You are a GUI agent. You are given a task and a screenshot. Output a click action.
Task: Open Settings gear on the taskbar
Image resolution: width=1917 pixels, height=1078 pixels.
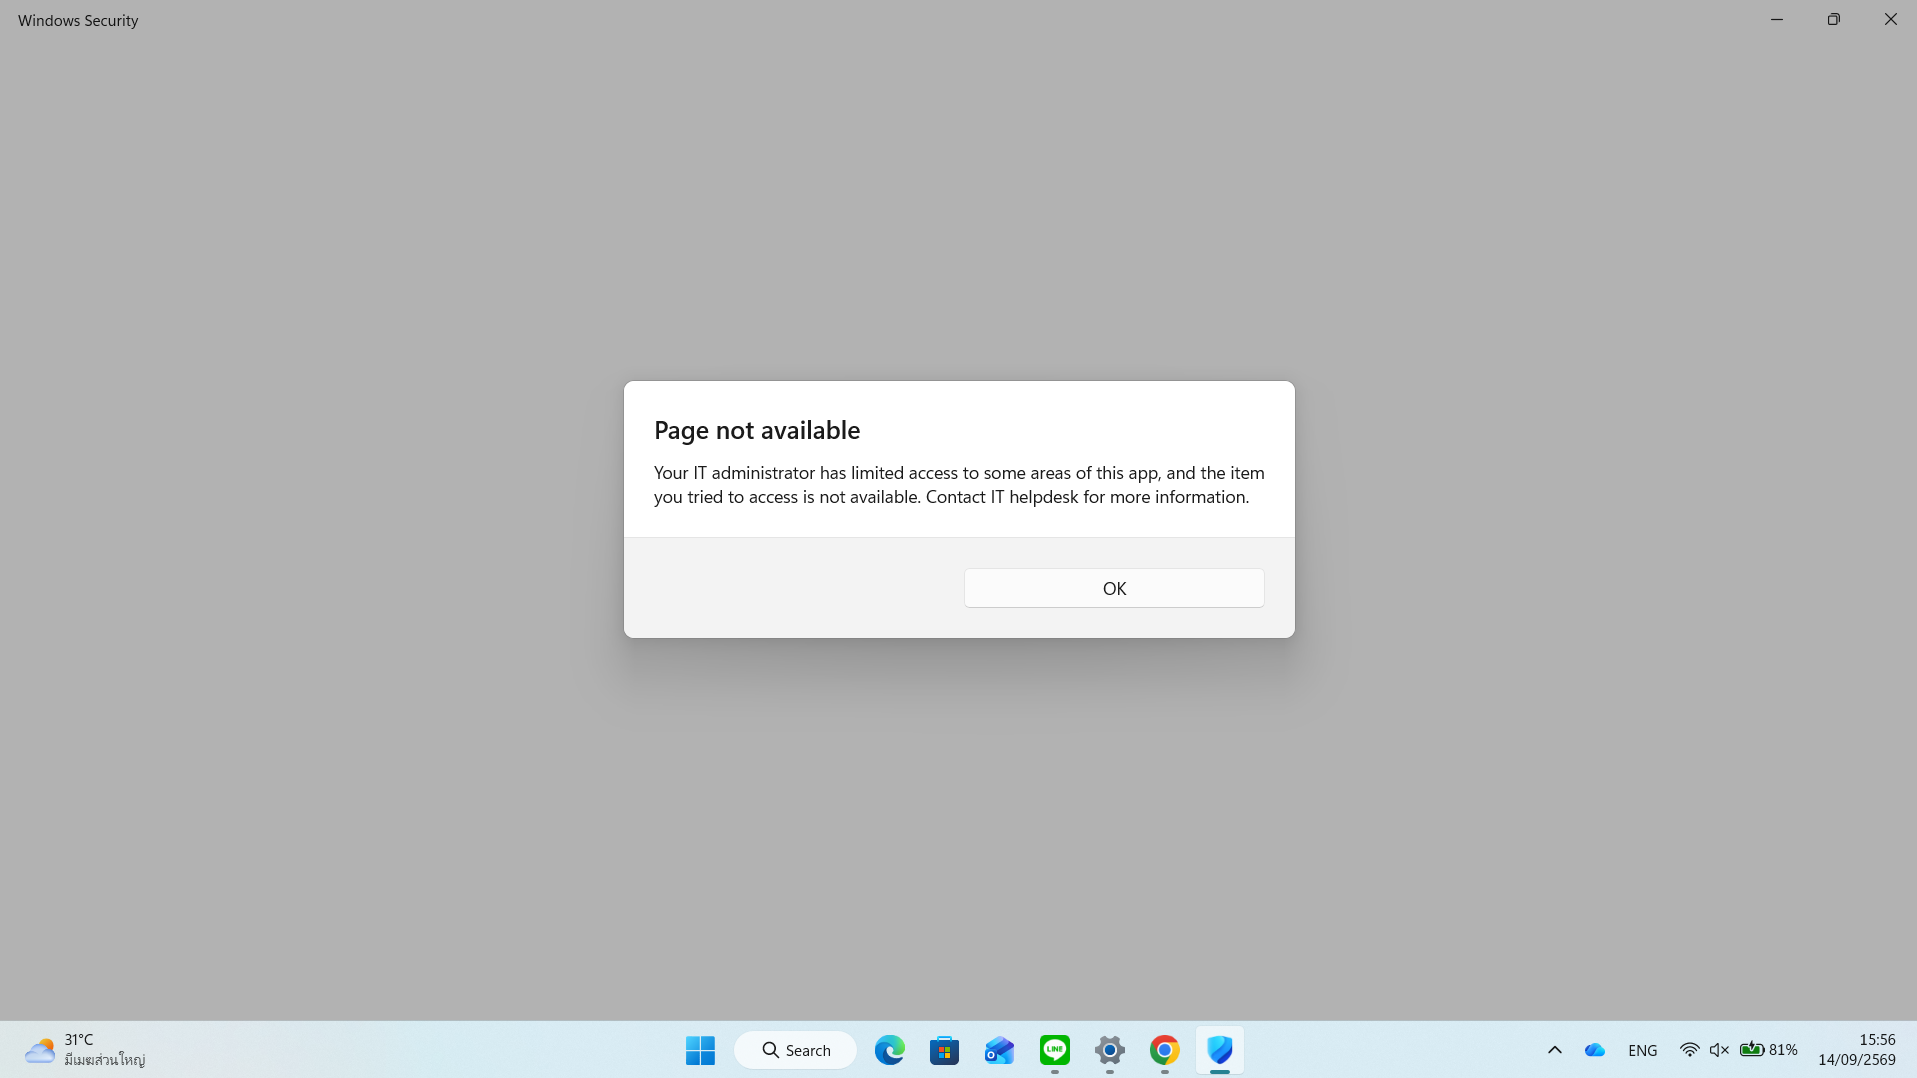point(1109,1050)
